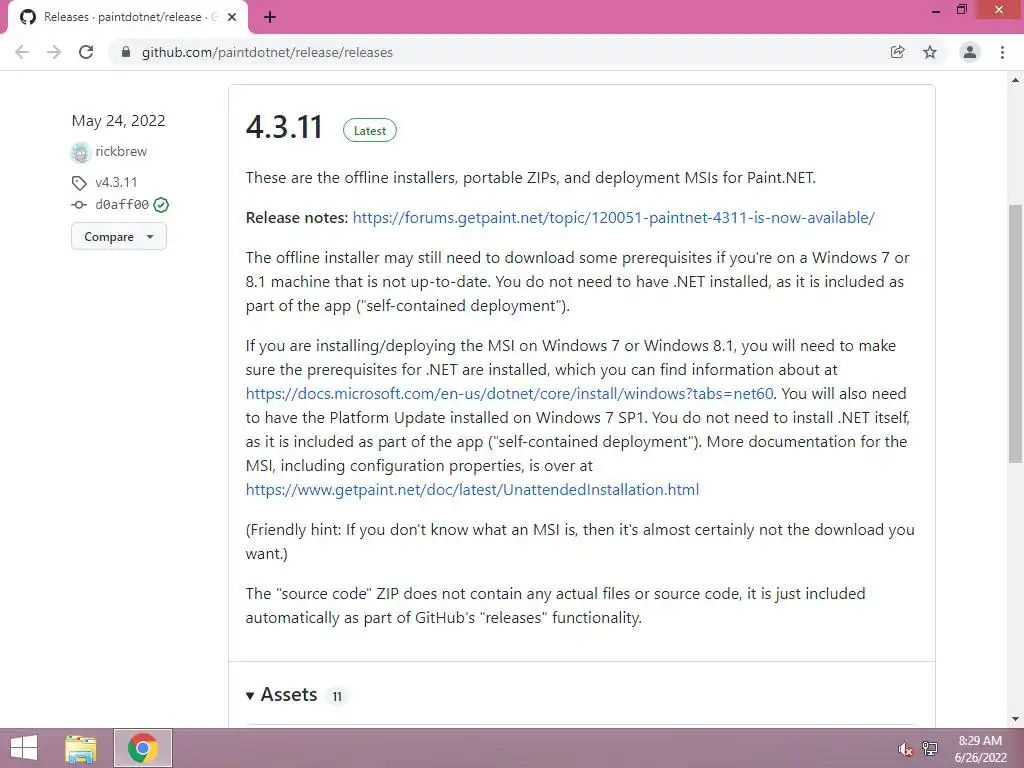Collapse the Assets section
Viewport: 1024px width, 768px height.
pos(281,695)
